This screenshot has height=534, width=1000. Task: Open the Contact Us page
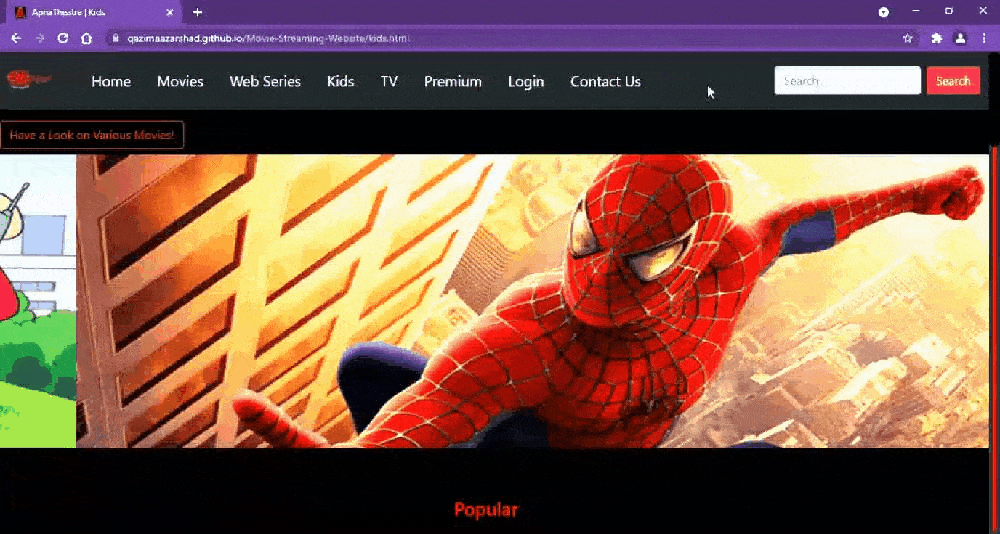[605, 82]
